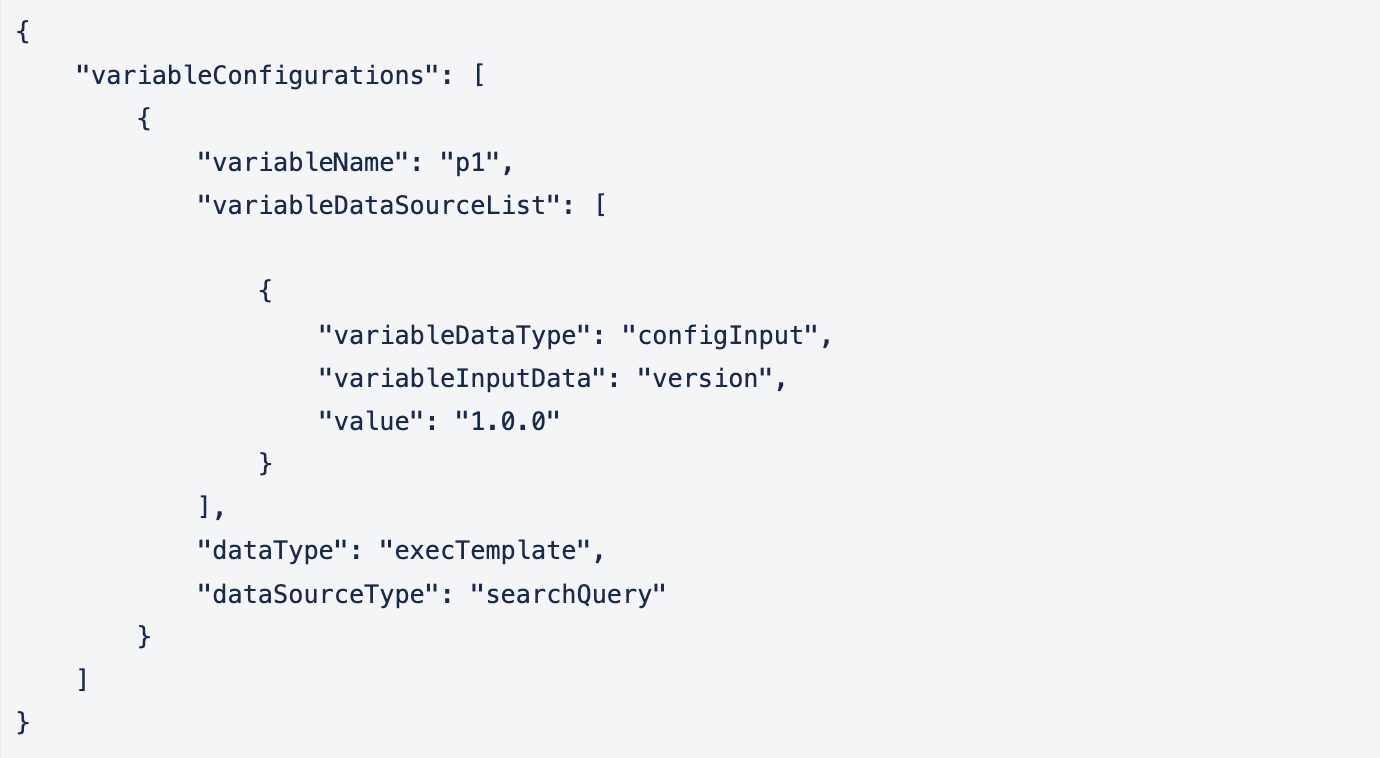Click the opening bracket after "variableConfigurations"
The height and width of the screenshot is (758, 1380).
point(479,76)
